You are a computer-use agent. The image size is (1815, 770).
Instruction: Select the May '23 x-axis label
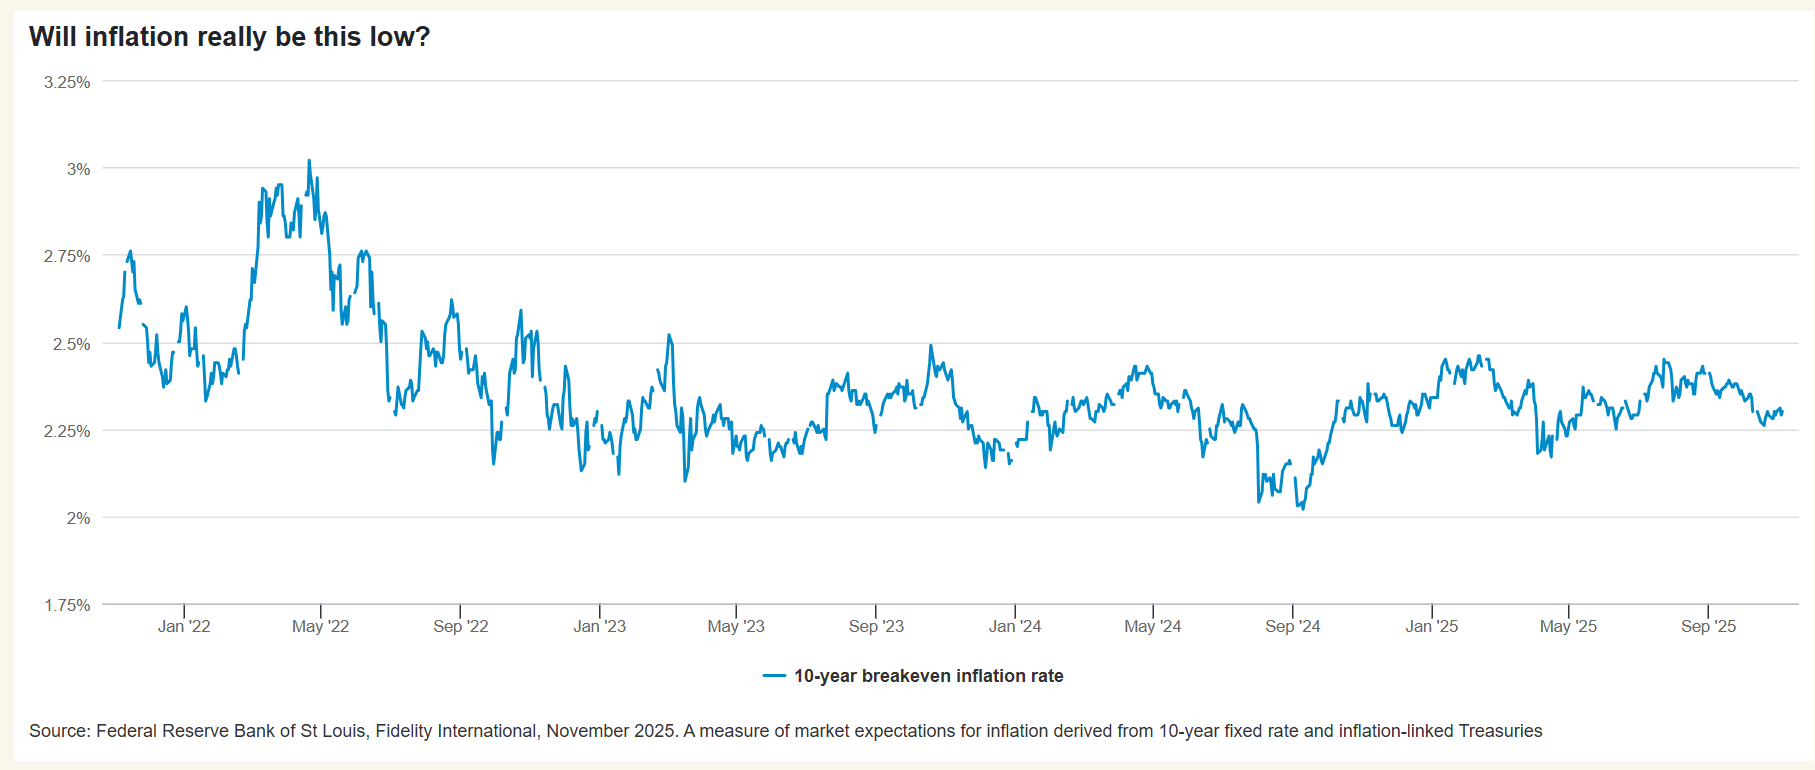(736, 626)
